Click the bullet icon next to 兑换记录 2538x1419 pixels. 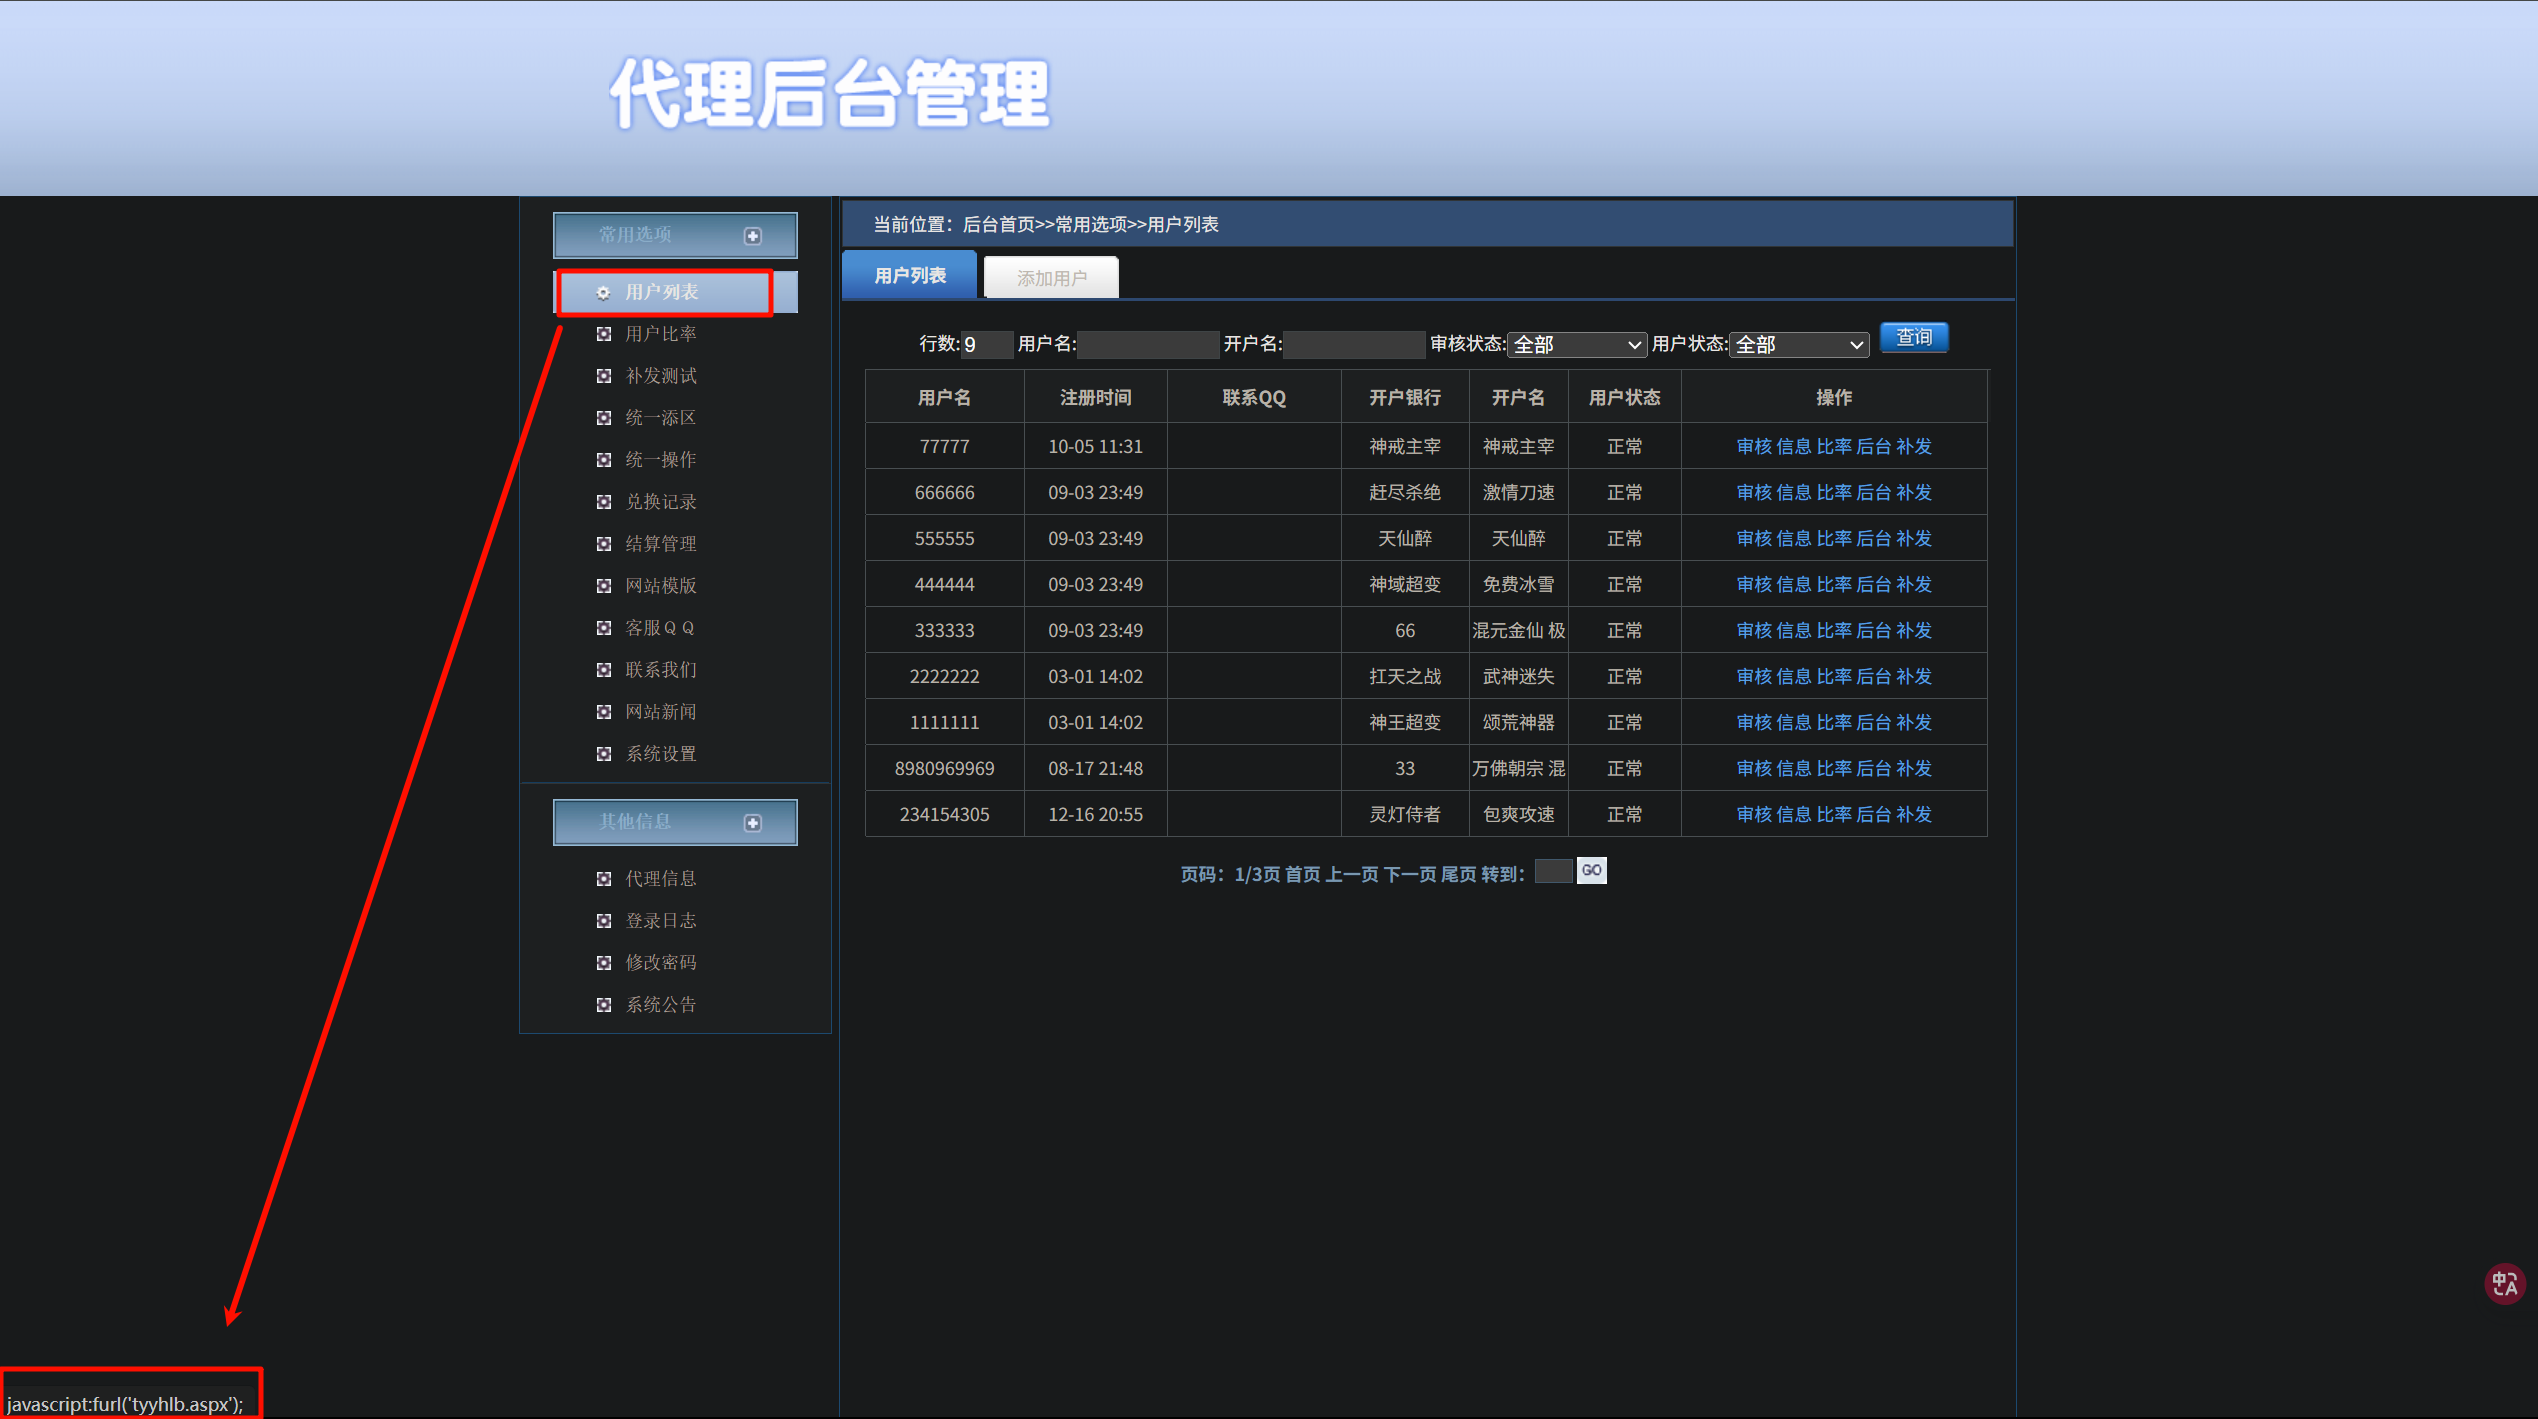pos(603,502)
